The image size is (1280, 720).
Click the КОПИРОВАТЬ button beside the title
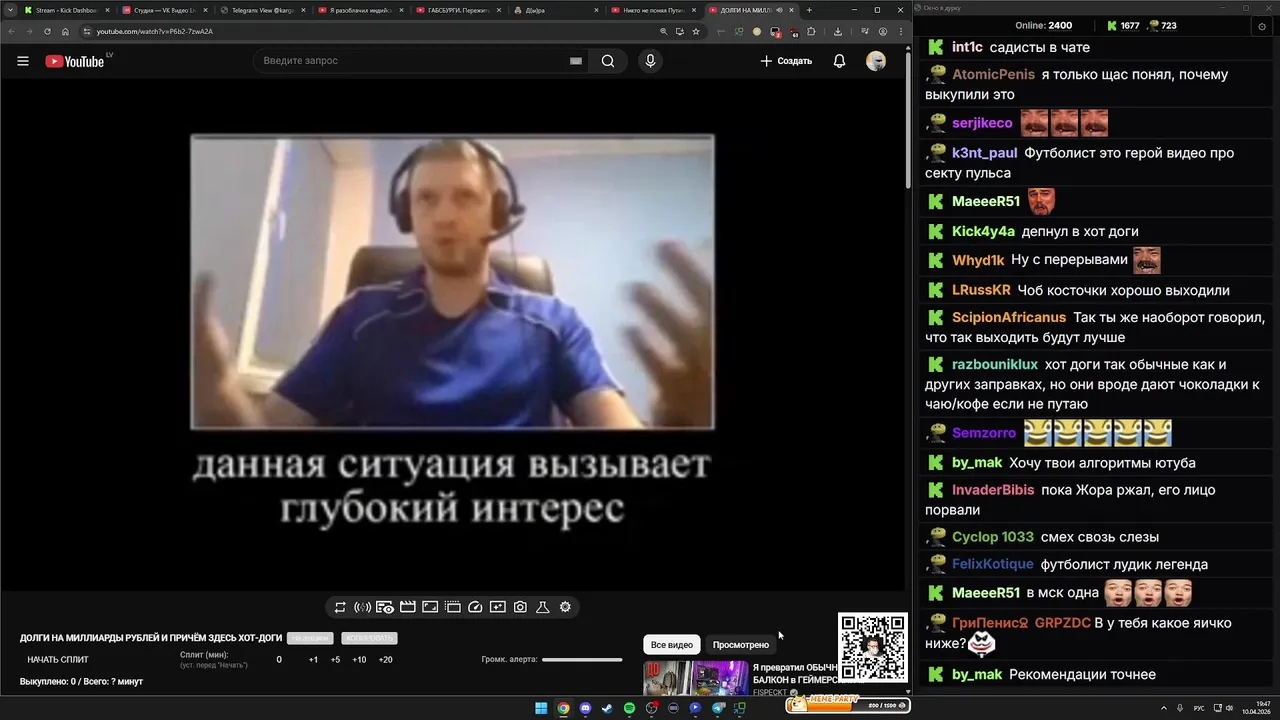(369, 638)
